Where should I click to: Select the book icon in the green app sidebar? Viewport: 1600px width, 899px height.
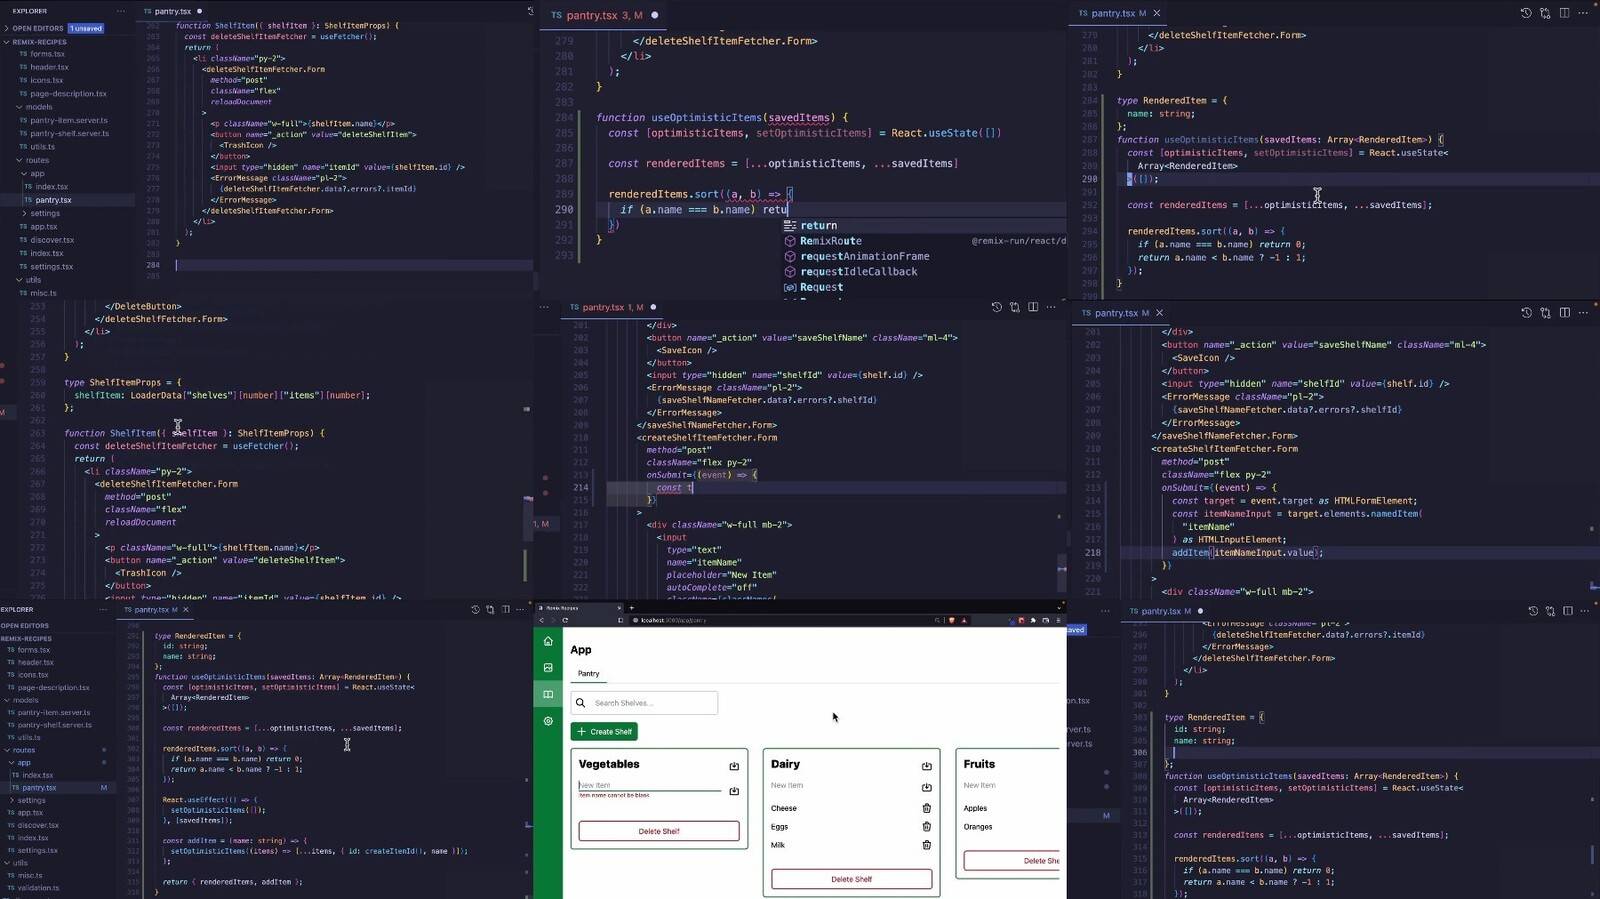(x=548, y=694)
